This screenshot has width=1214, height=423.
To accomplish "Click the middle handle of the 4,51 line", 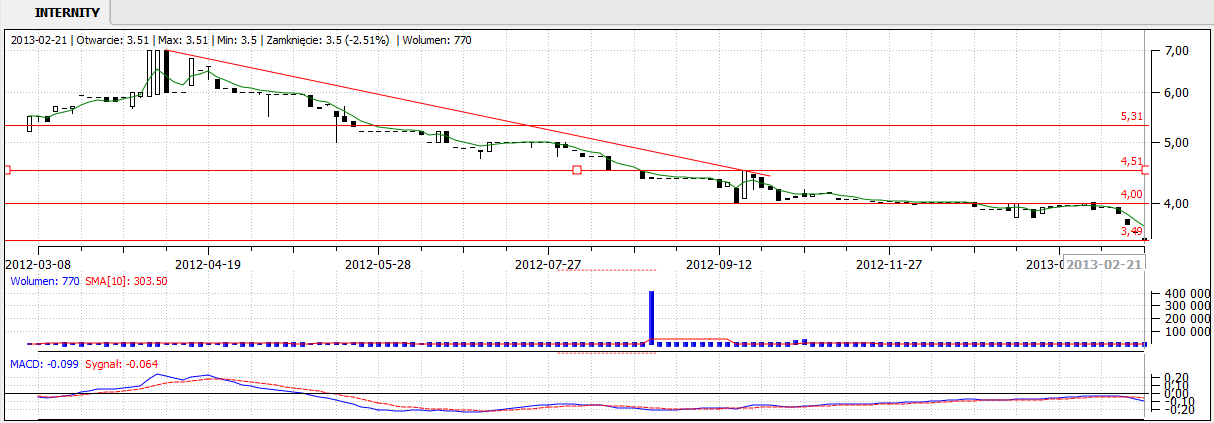I will (577, 171).
